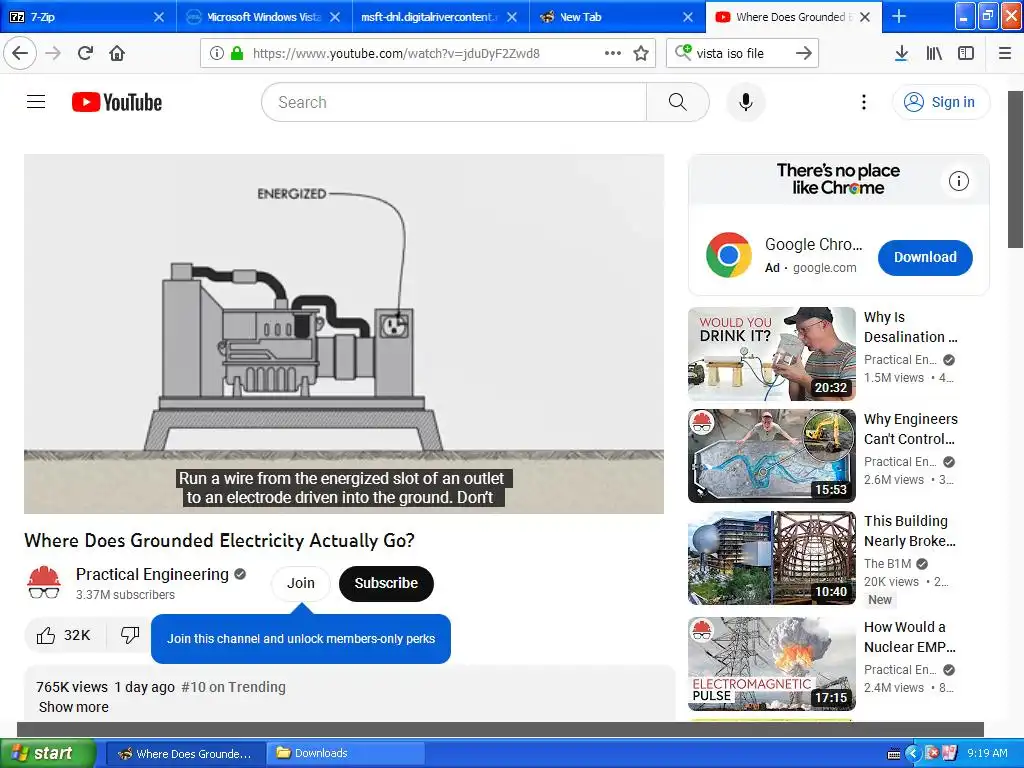Image resolution: width=1024 pixels, height=768 pixels.
Task: Search with your voice microphone
Action: (746, 102)
